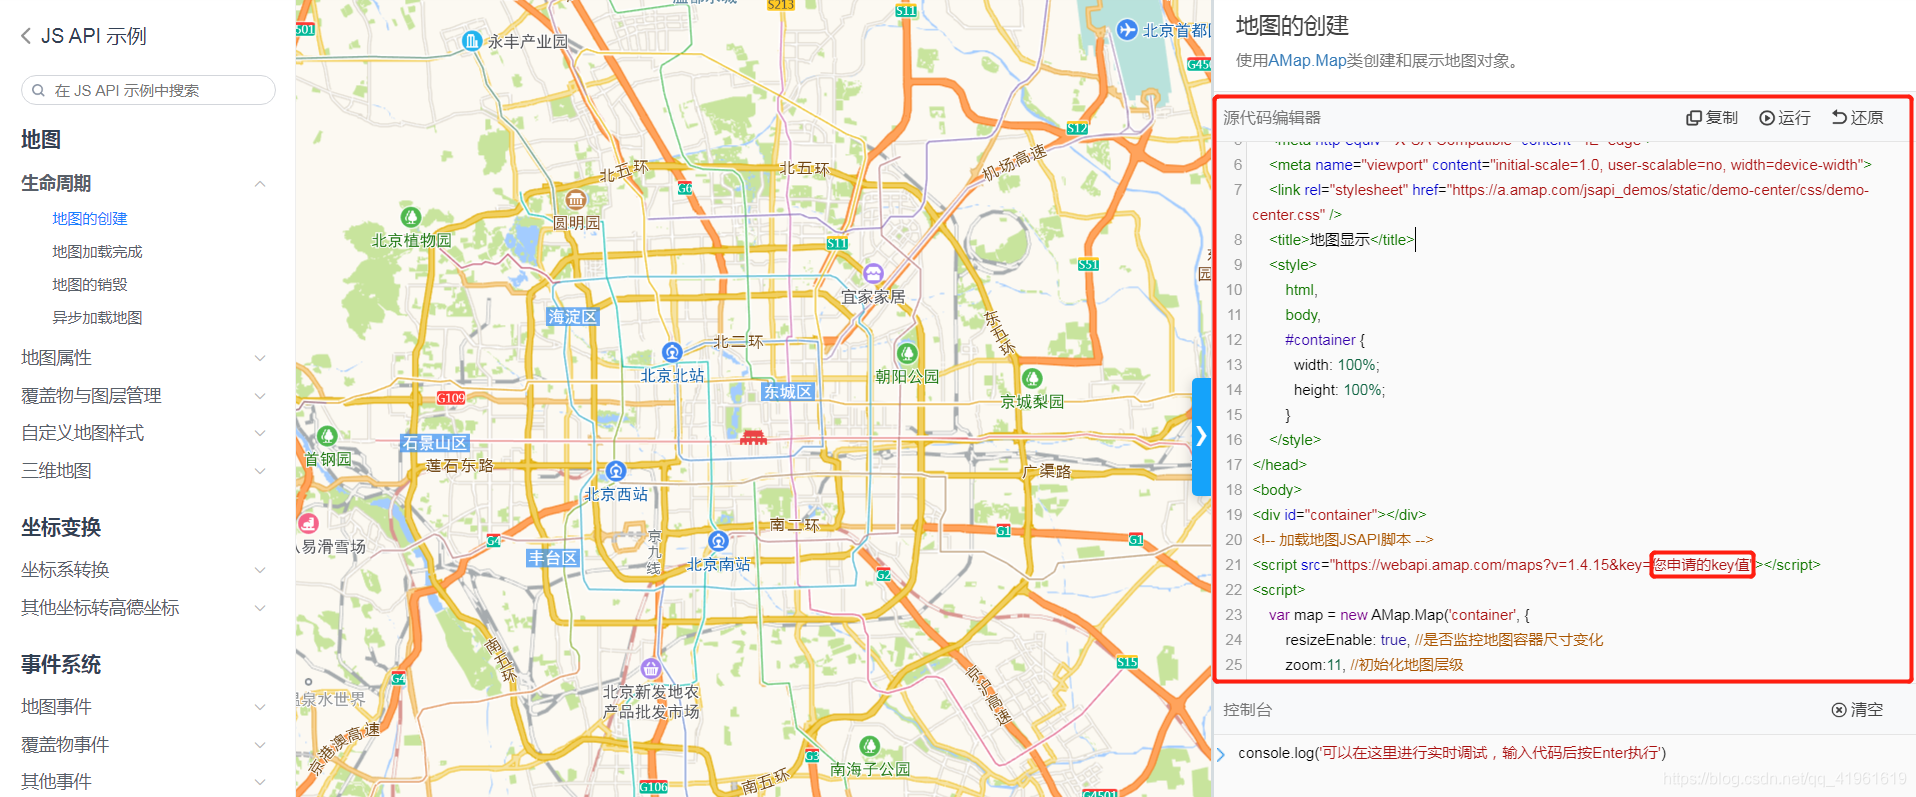The width and height of the screenshot is (1916, 797).
Task: Reset the code with 还原 button
Action: [1857, 118]
